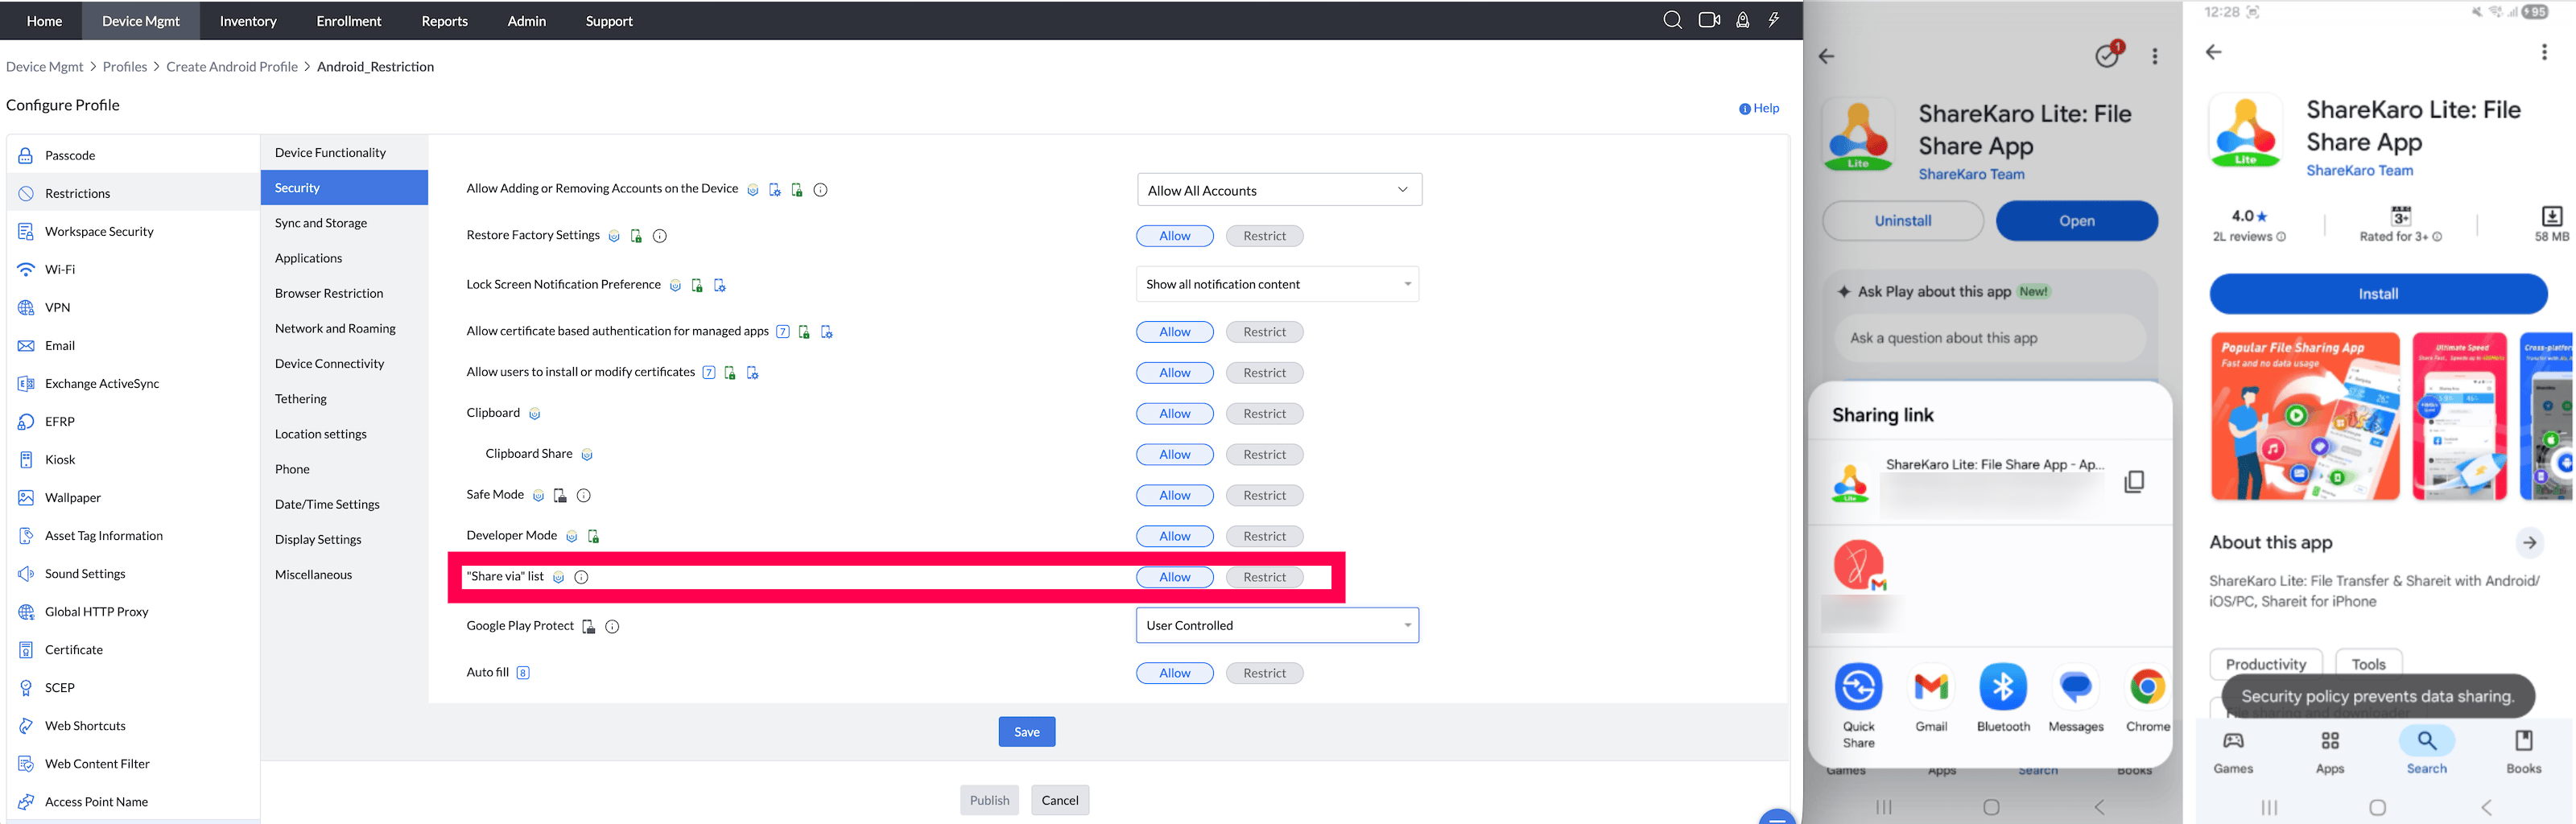This screenshot has height=824, width=2576.
Task: Tap the Productivity tag chip
Action: (2266, 664)
